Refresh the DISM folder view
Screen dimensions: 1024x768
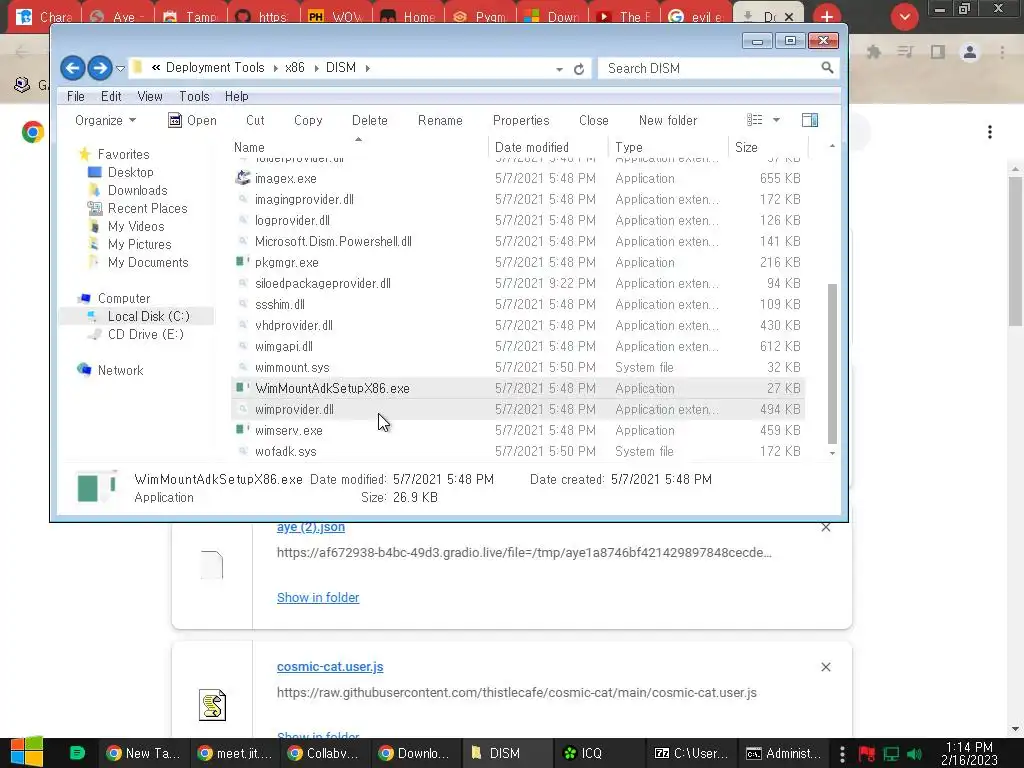pyautogui.click(x=579, y=69)
